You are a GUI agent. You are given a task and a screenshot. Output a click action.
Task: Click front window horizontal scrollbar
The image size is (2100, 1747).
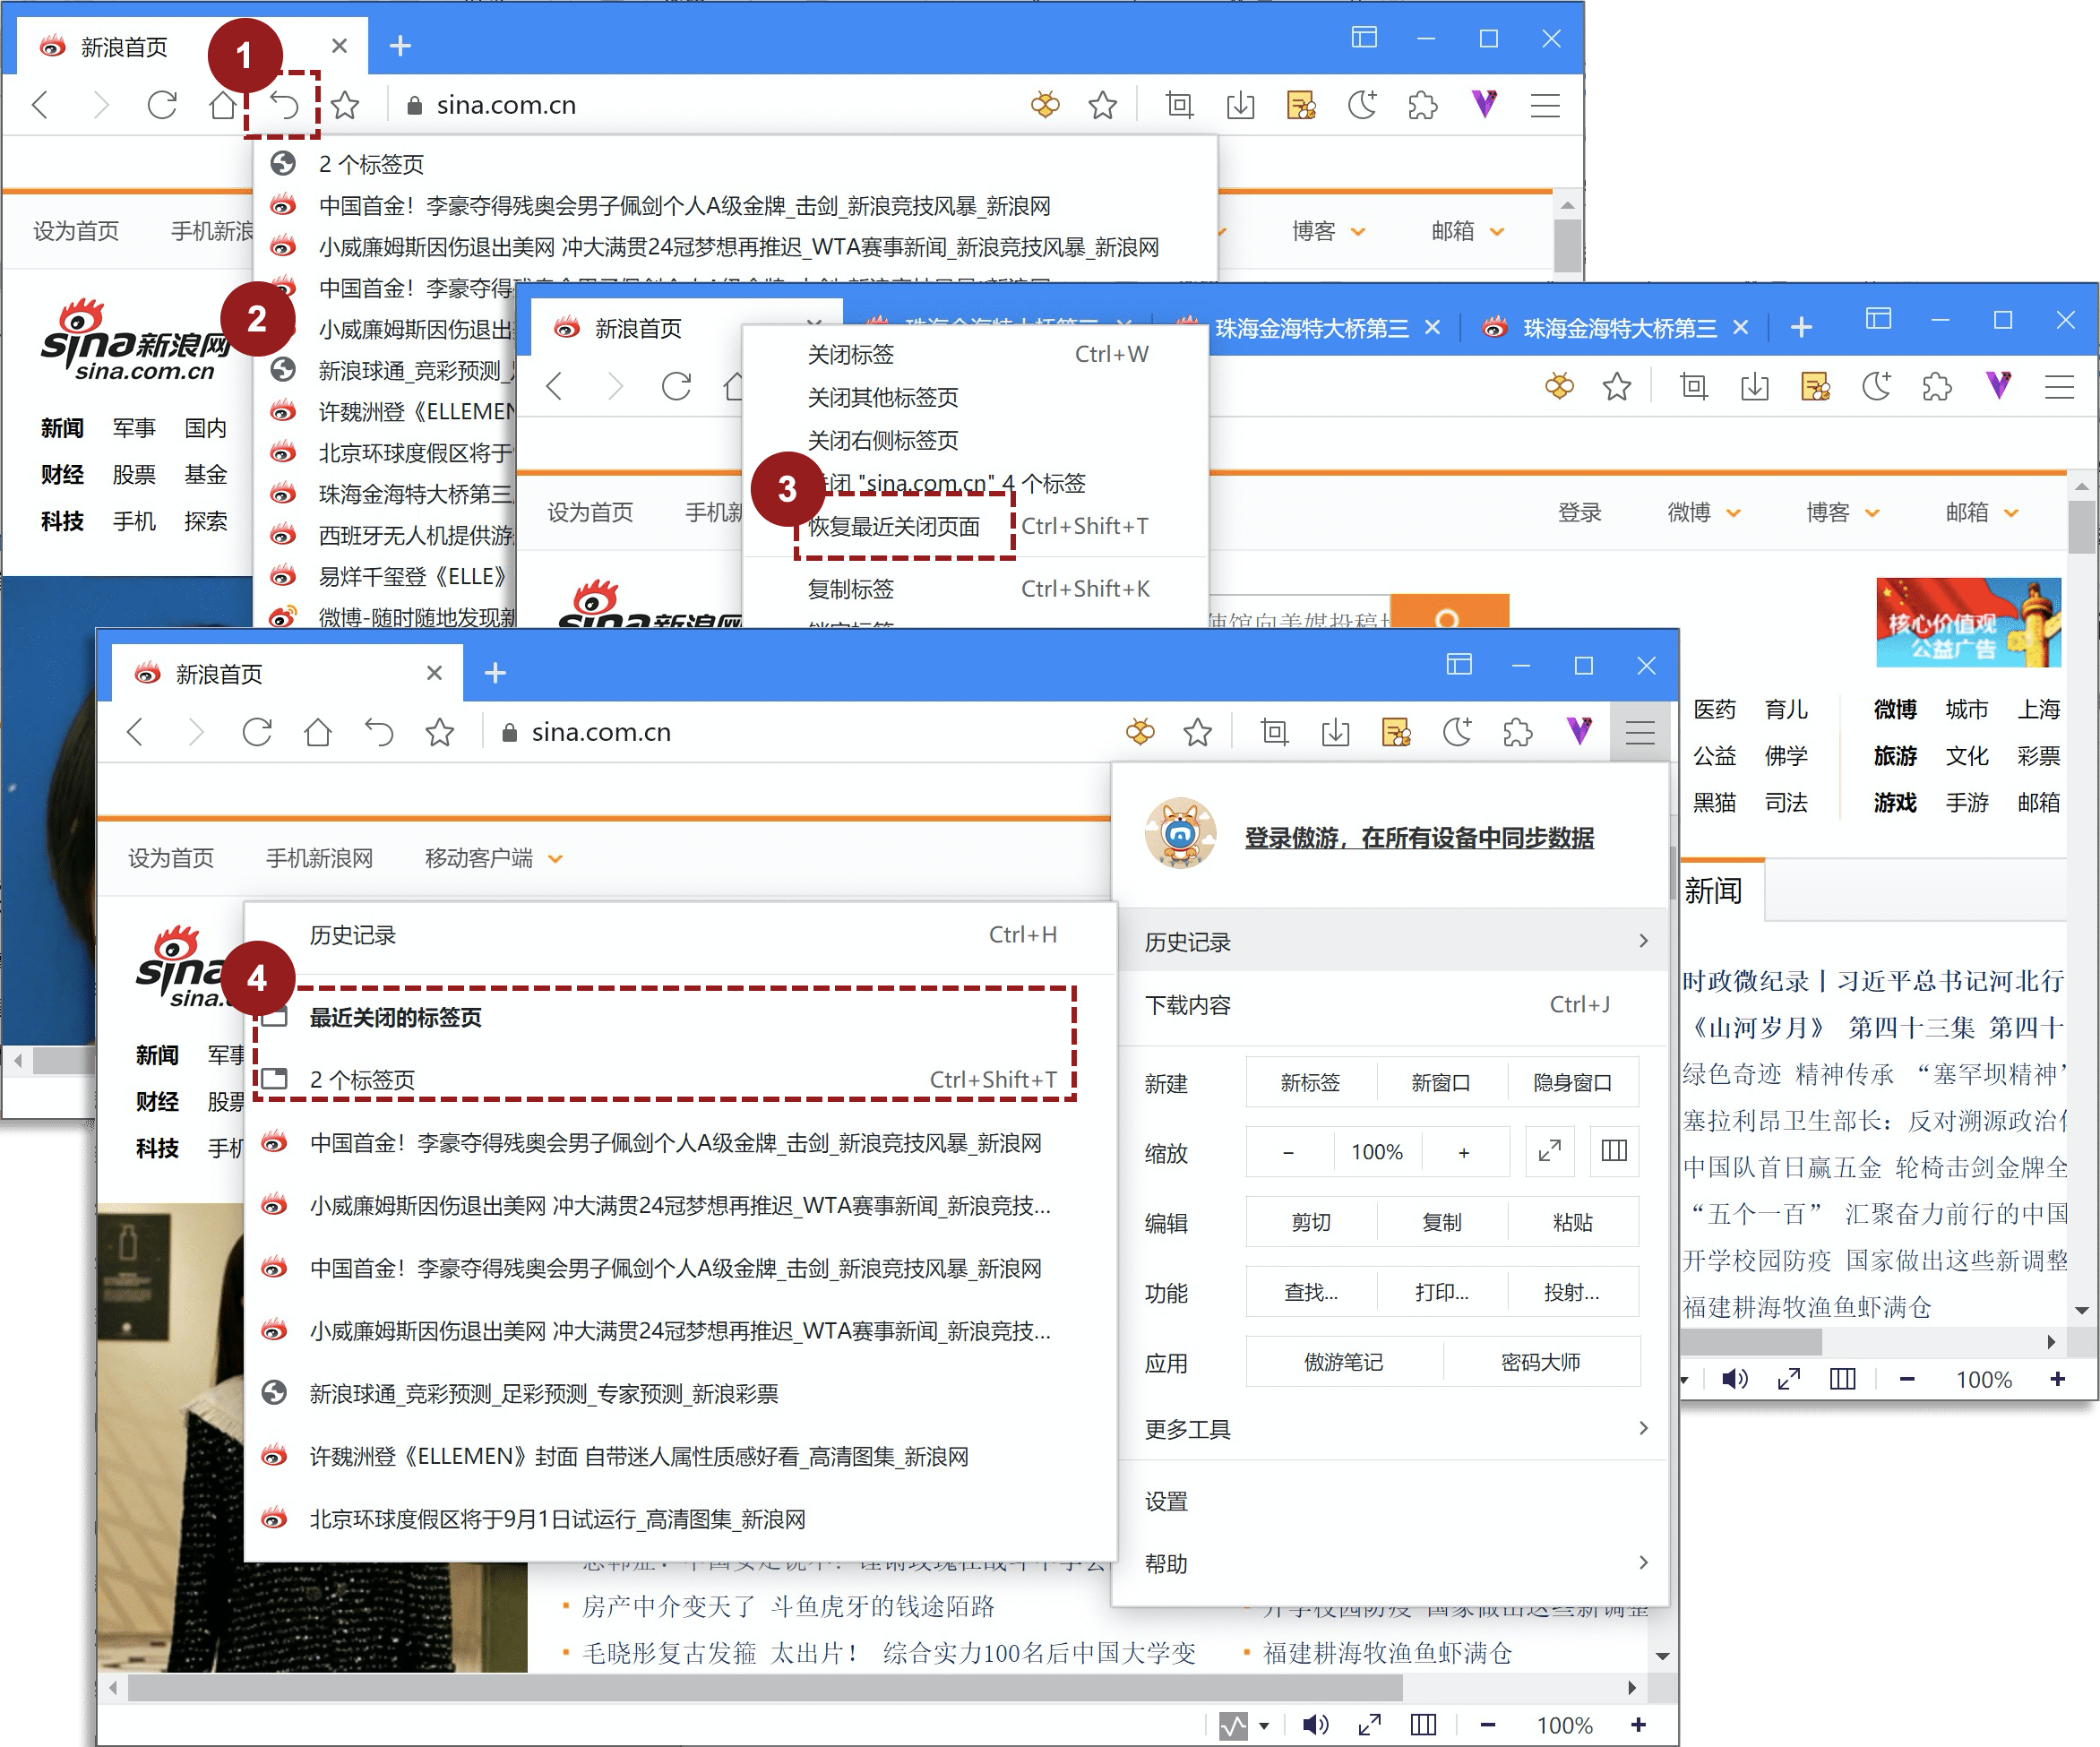click(x=765, y=1688)
